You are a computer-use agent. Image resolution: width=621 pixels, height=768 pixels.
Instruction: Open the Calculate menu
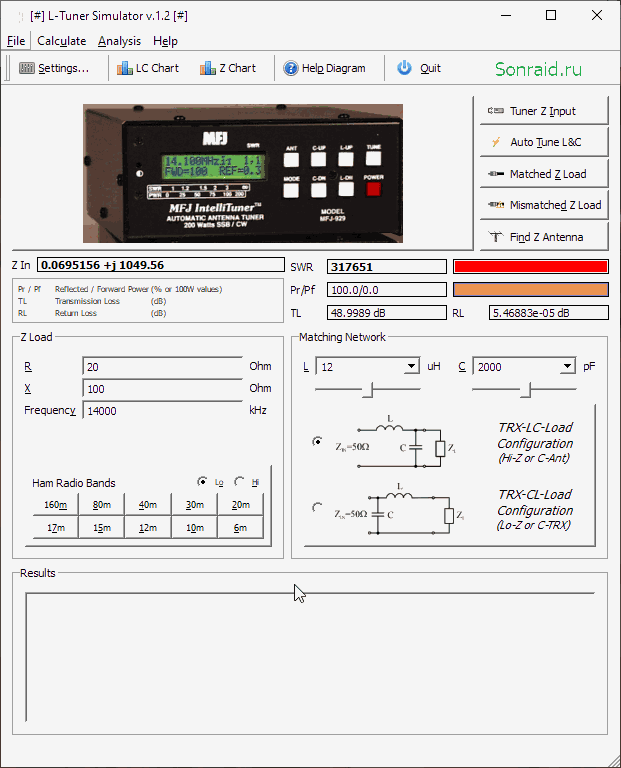62,41
